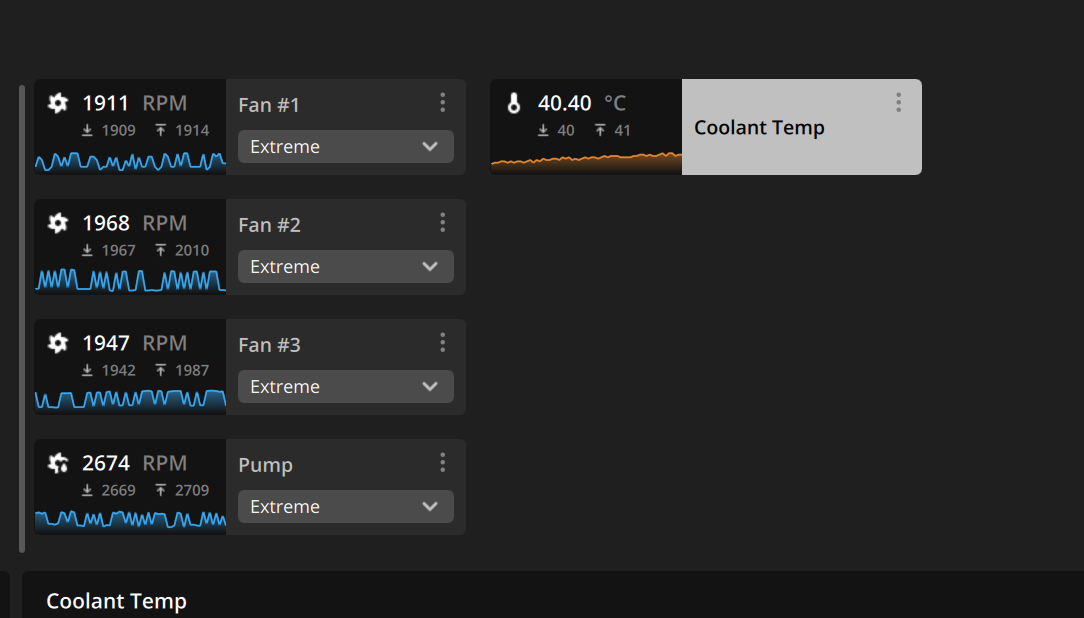Click the Fan #2 fan icon
The image size is (1084, 618).
click(58, 223)
